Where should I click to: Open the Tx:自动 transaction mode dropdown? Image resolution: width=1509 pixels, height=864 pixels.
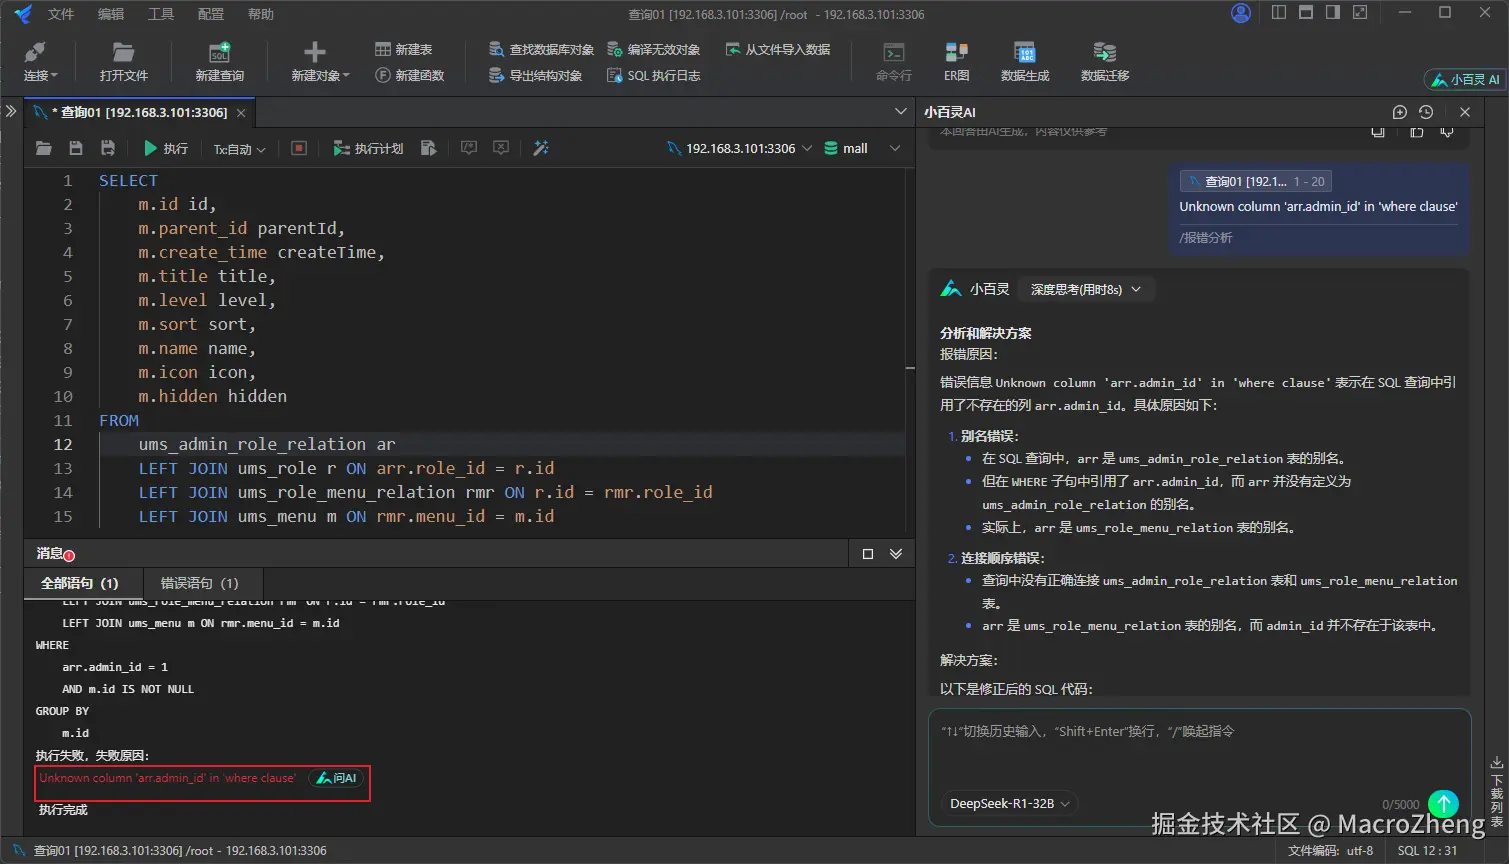(x=239, y=149)
